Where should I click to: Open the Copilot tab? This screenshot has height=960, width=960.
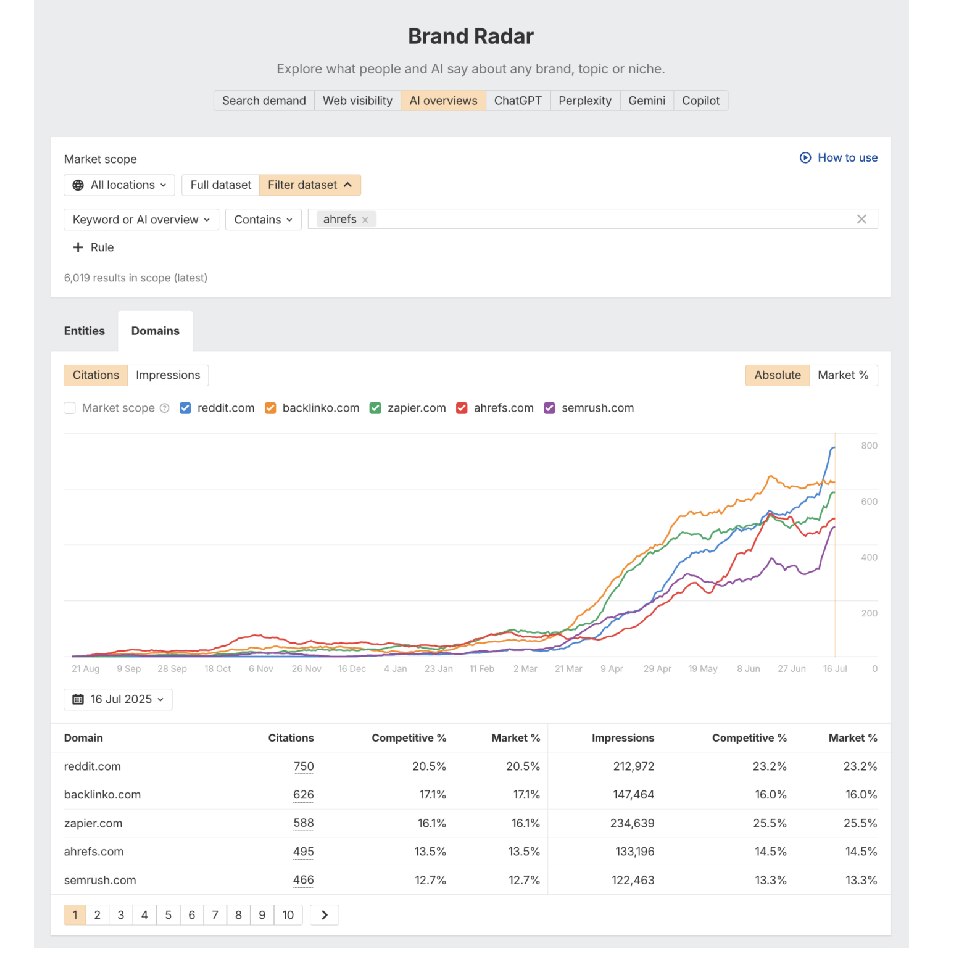[701, 100]
